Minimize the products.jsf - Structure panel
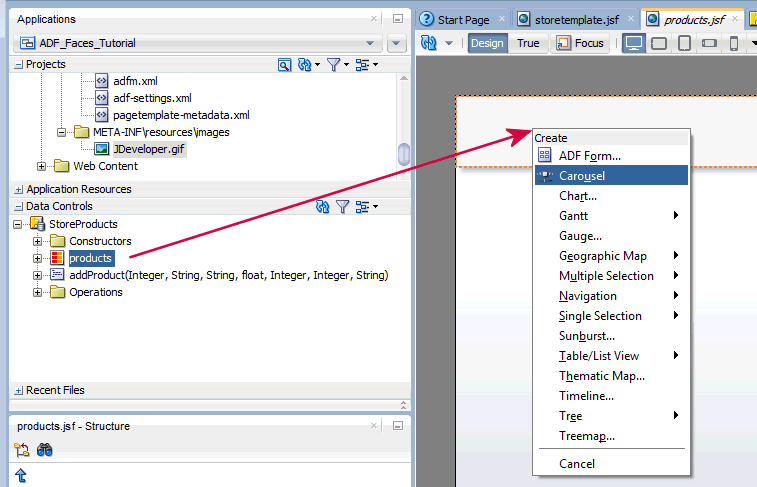 pos(398,426)
